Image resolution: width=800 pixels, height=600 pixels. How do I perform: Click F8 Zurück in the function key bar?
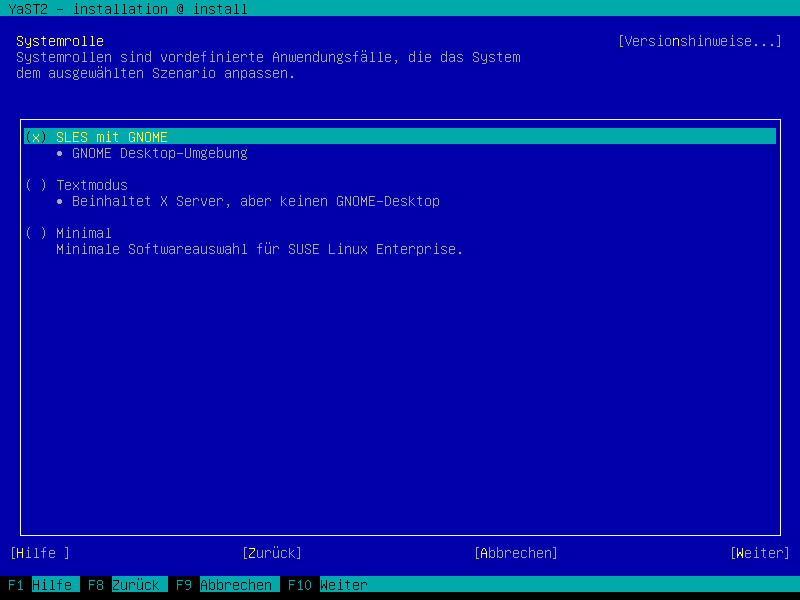coord(124,585)
